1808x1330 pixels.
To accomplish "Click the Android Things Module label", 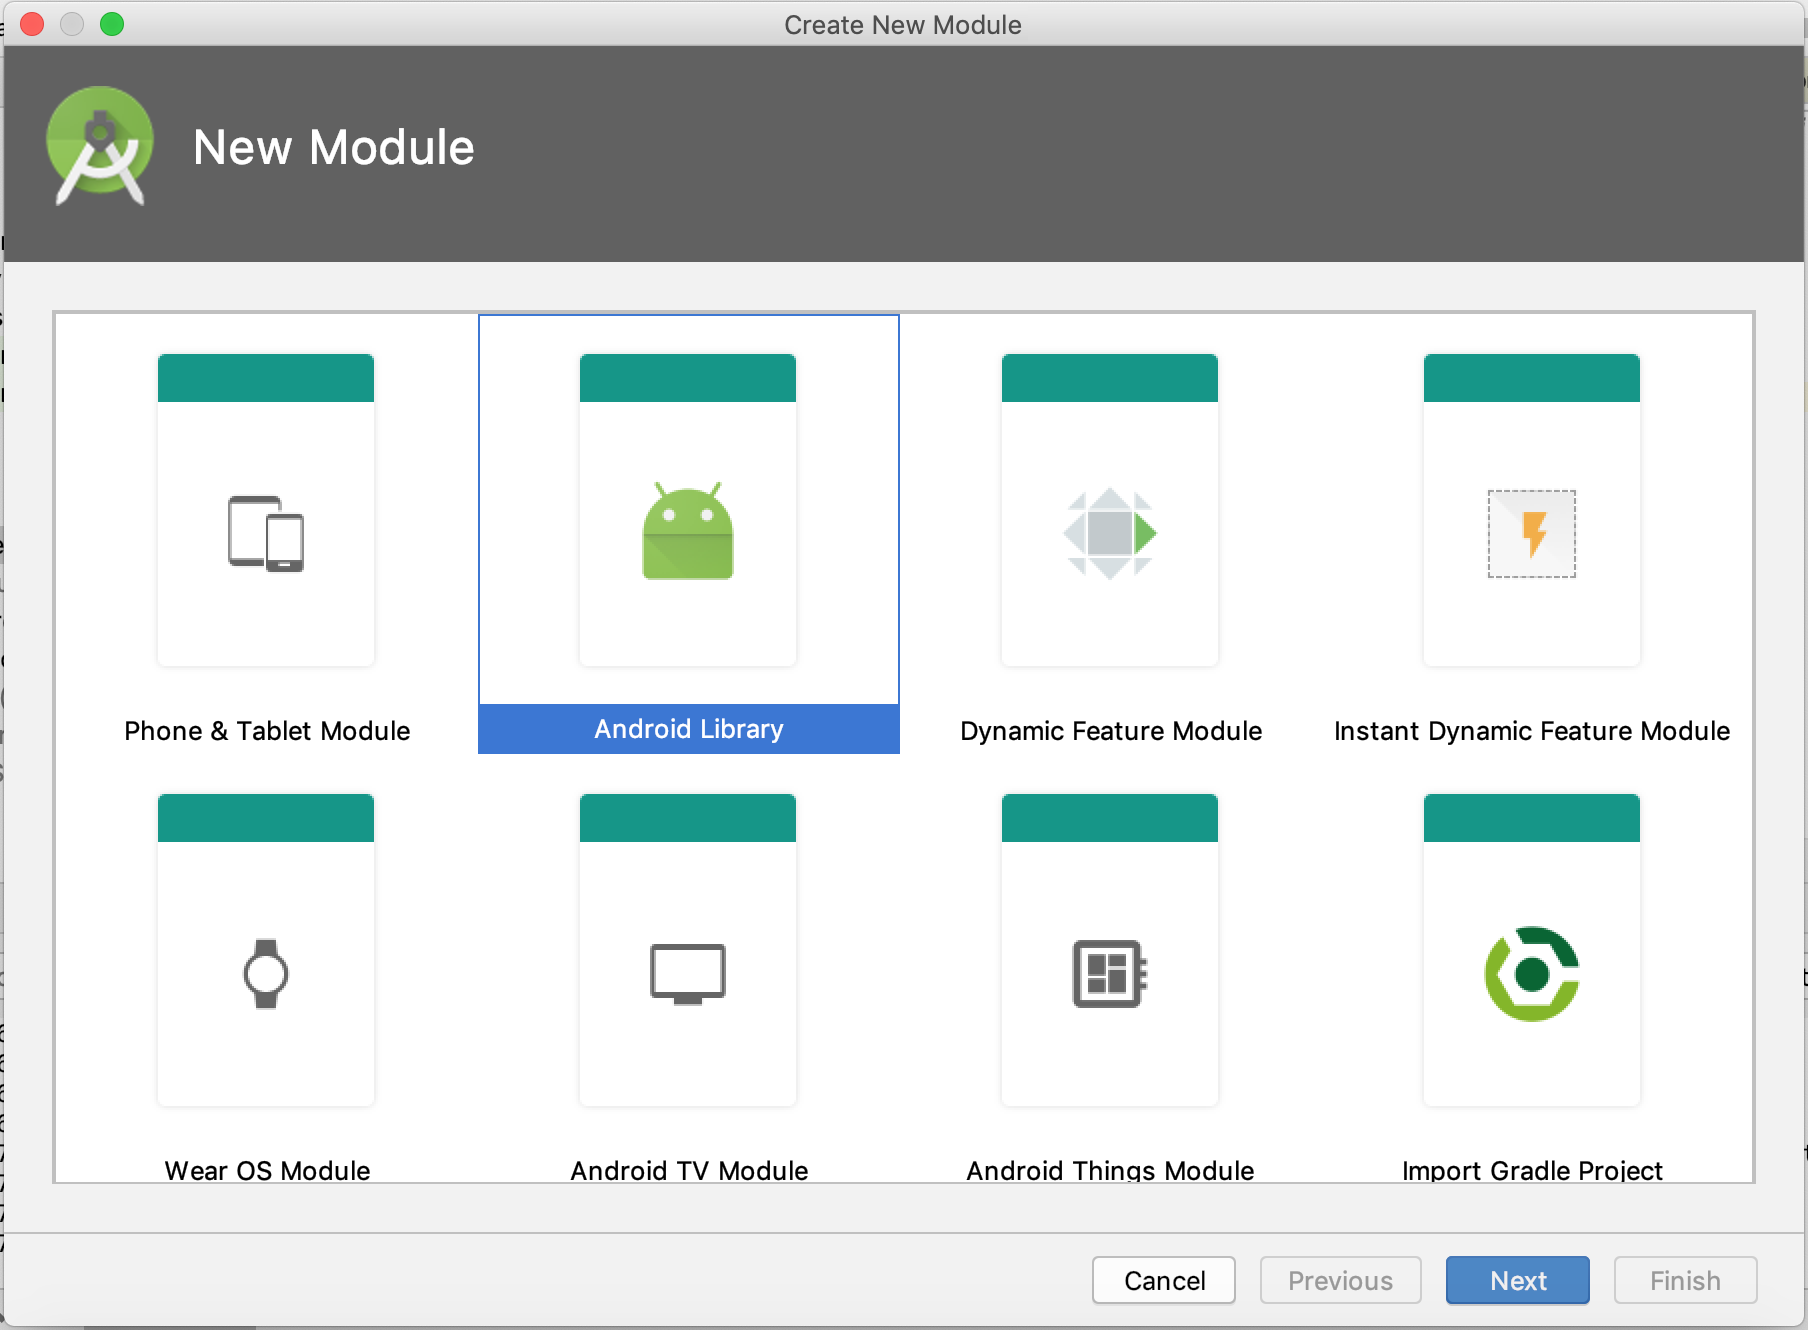I will coord(1110,1170).
